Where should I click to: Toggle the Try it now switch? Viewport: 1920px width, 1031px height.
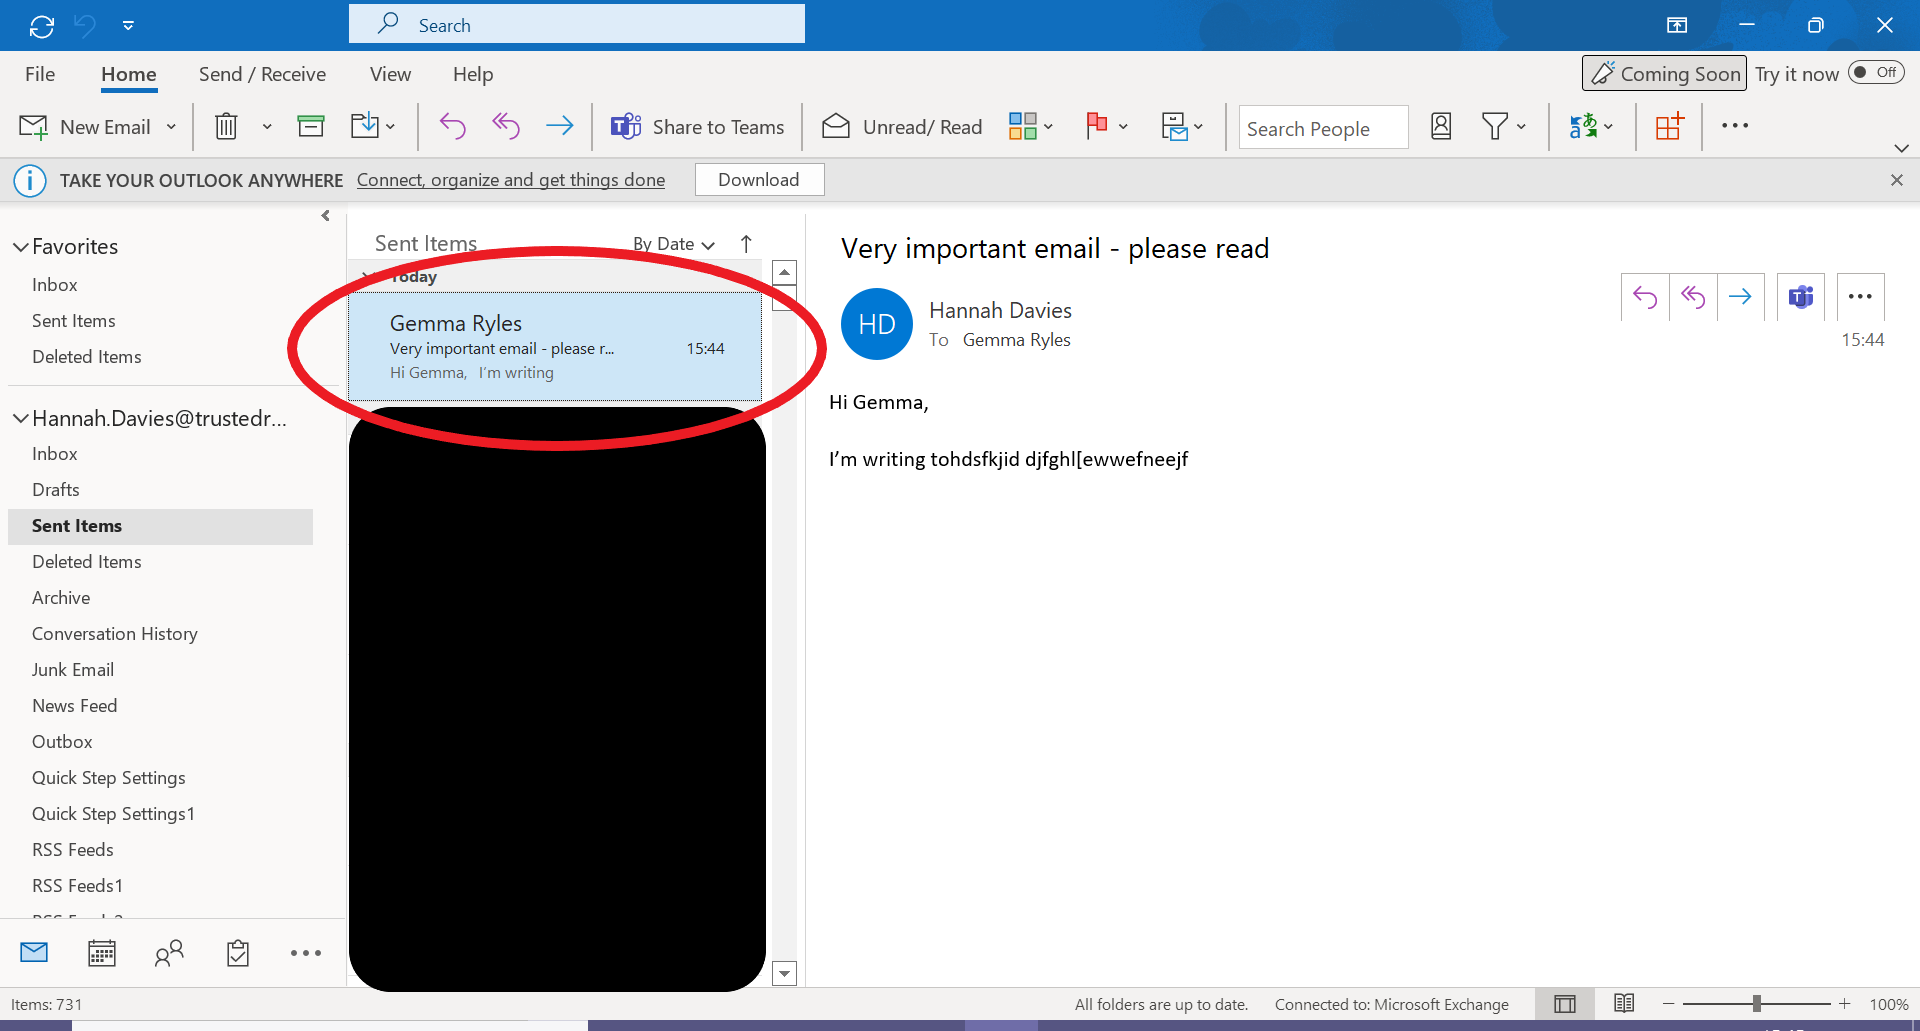1876,72
